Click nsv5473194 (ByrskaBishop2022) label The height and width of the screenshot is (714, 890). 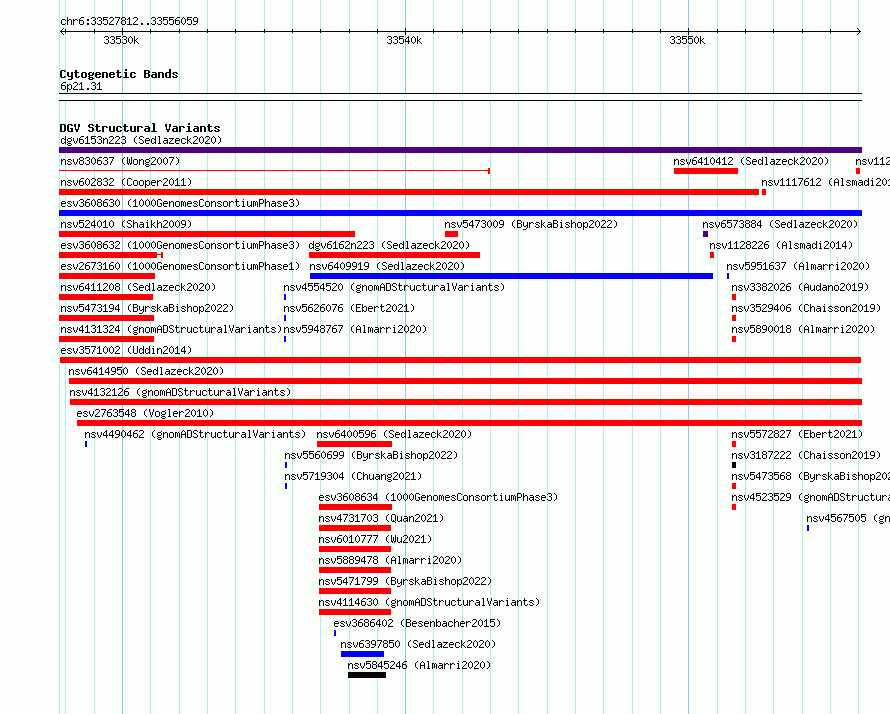147,308
